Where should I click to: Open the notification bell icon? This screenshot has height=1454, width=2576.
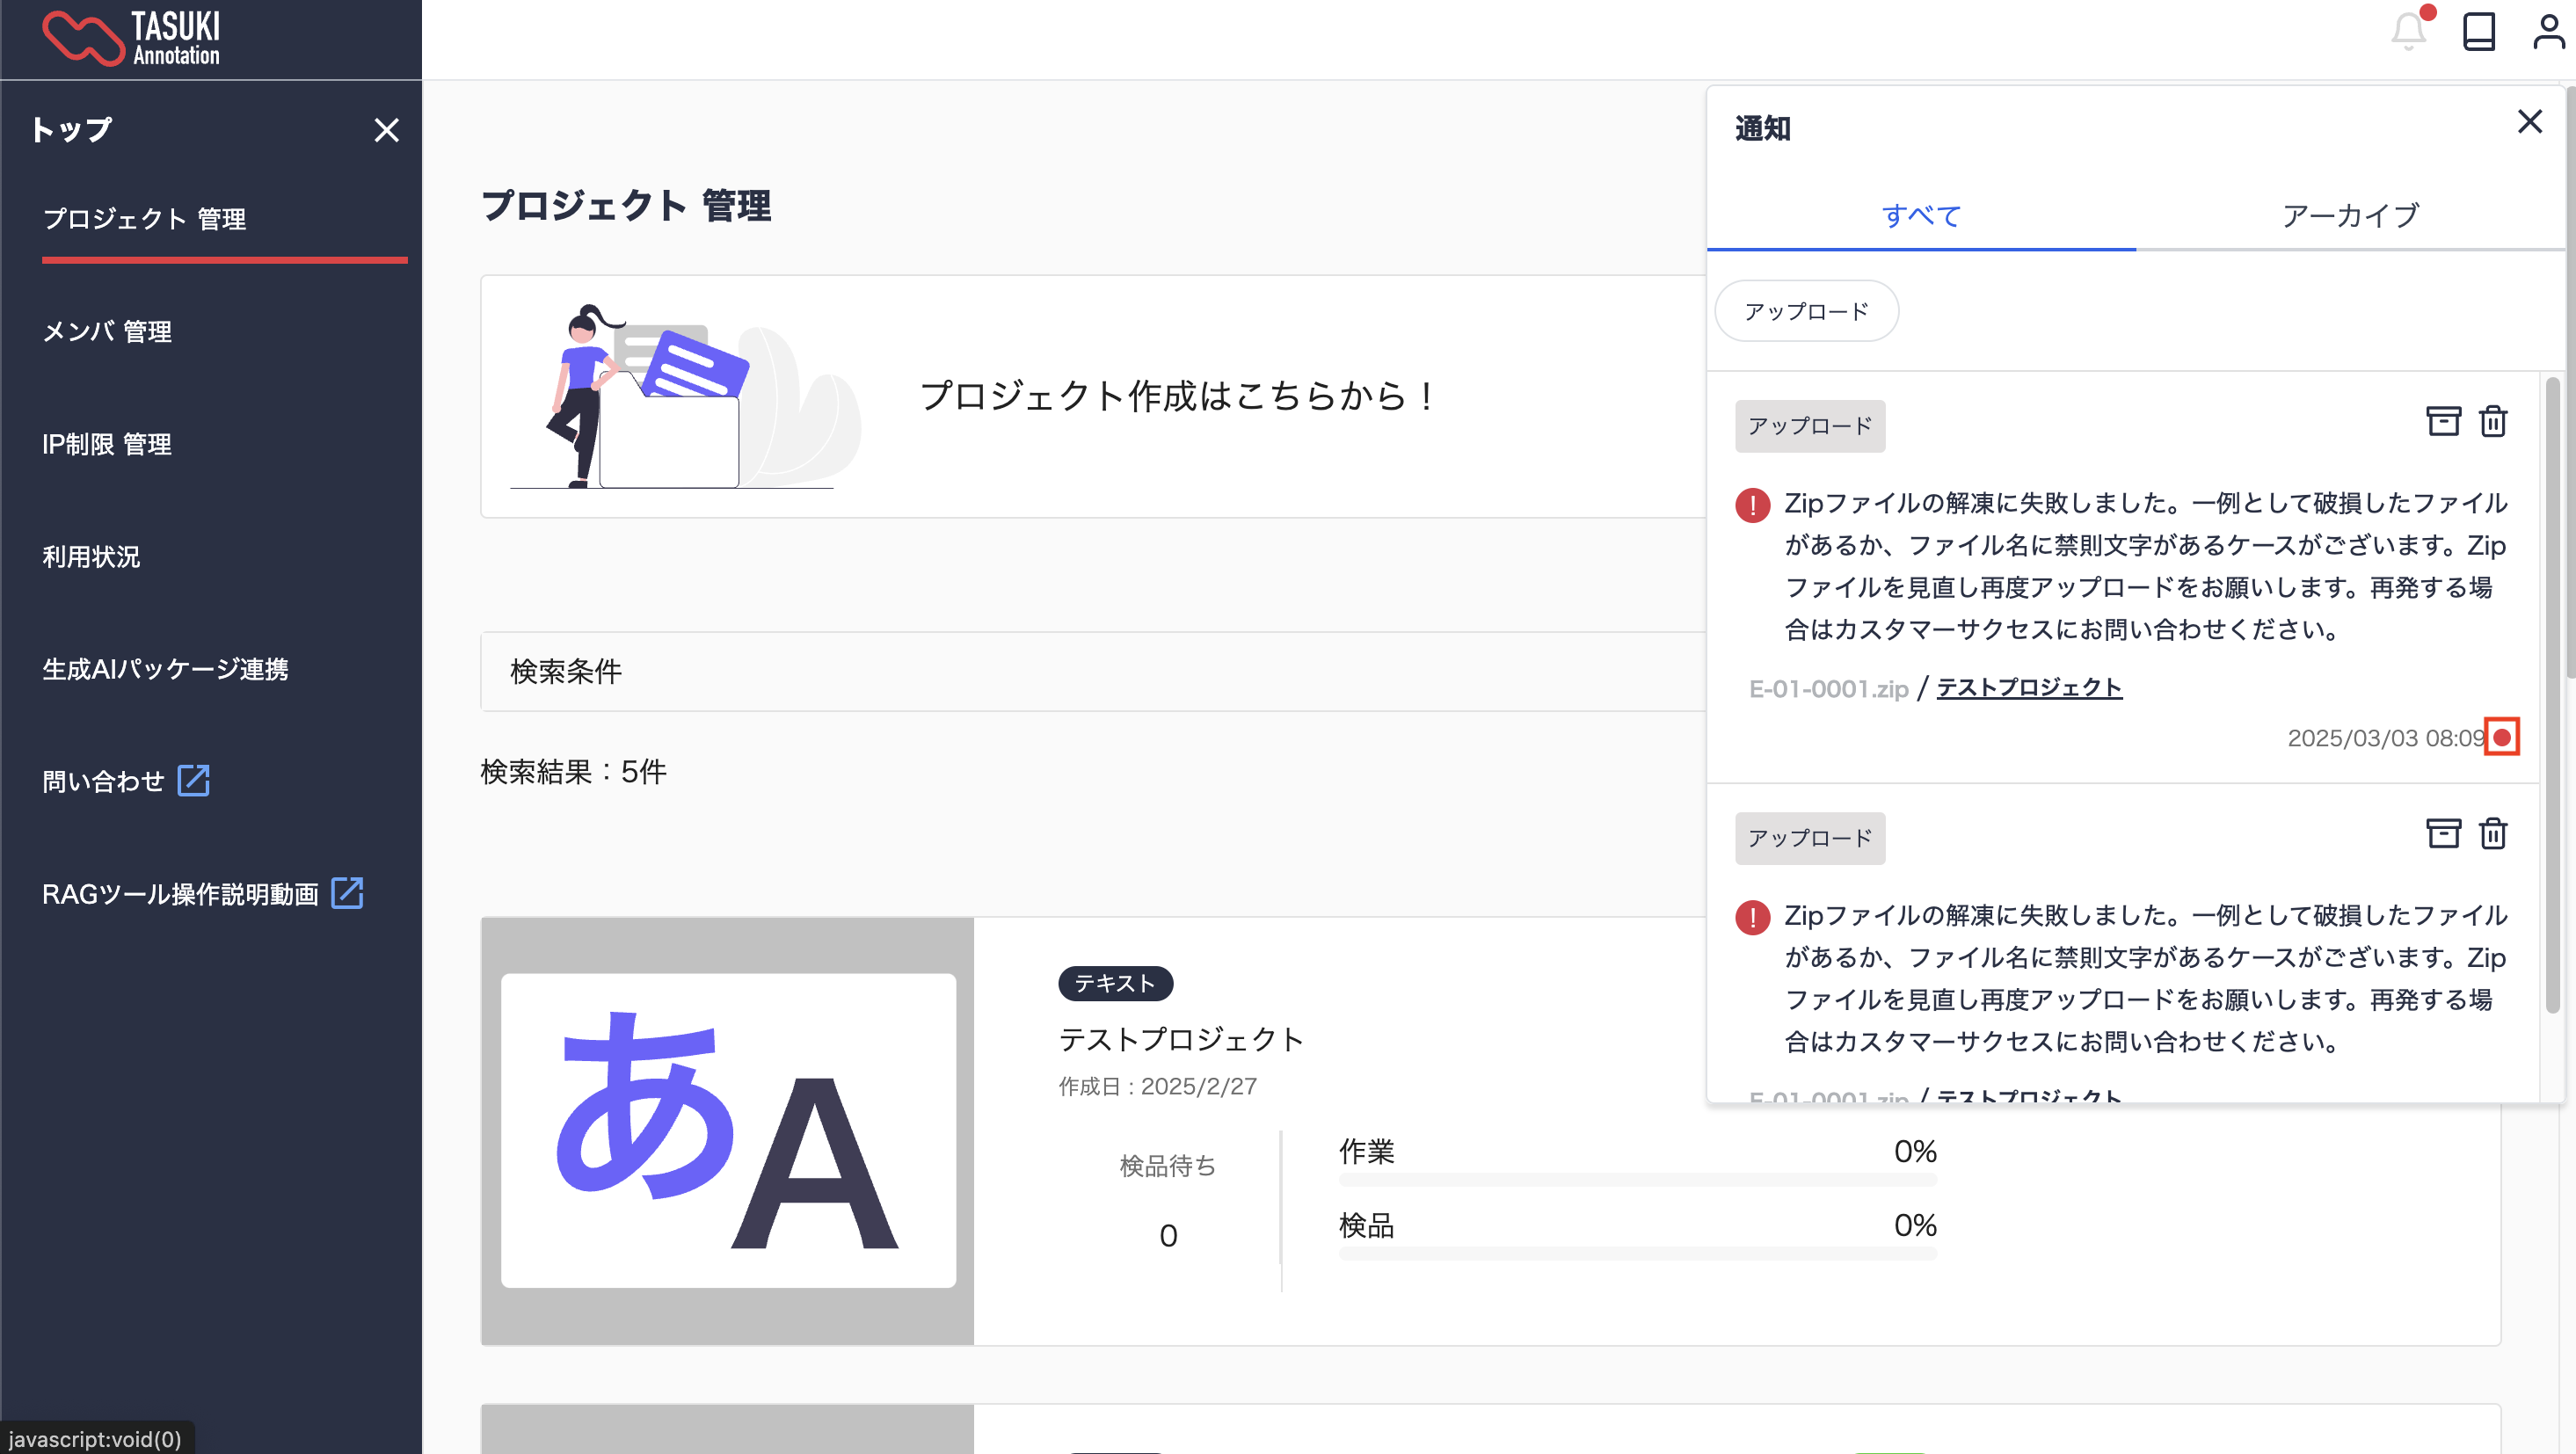click(2408, 32)
